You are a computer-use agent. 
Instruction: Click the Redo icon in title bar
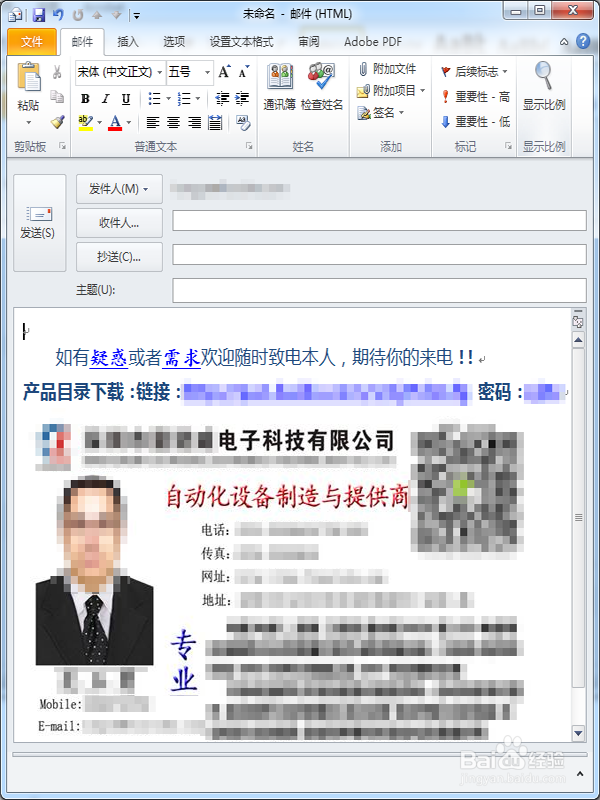(78, 15)
